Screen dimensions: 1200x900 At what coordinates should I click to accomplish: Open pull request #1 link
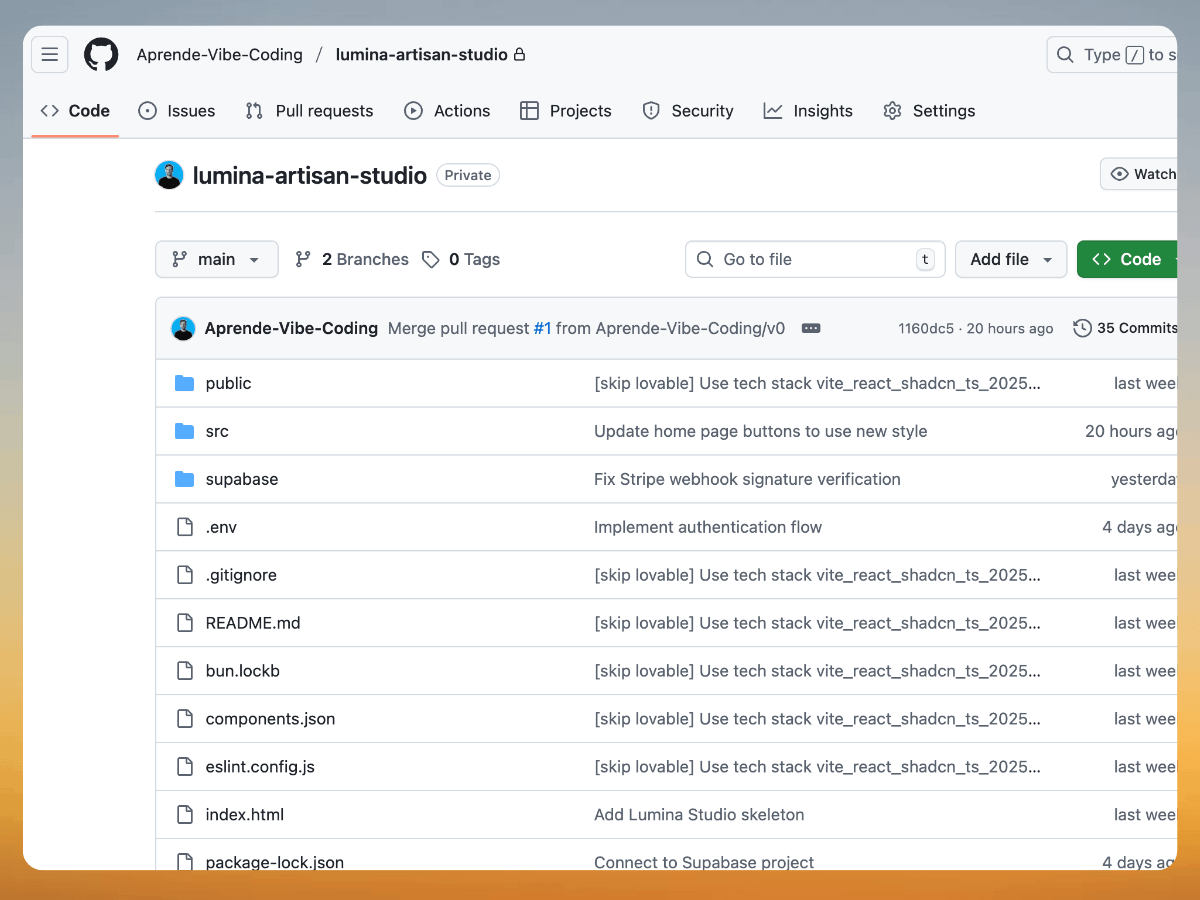pyautogui.click(x=542, y=328)
